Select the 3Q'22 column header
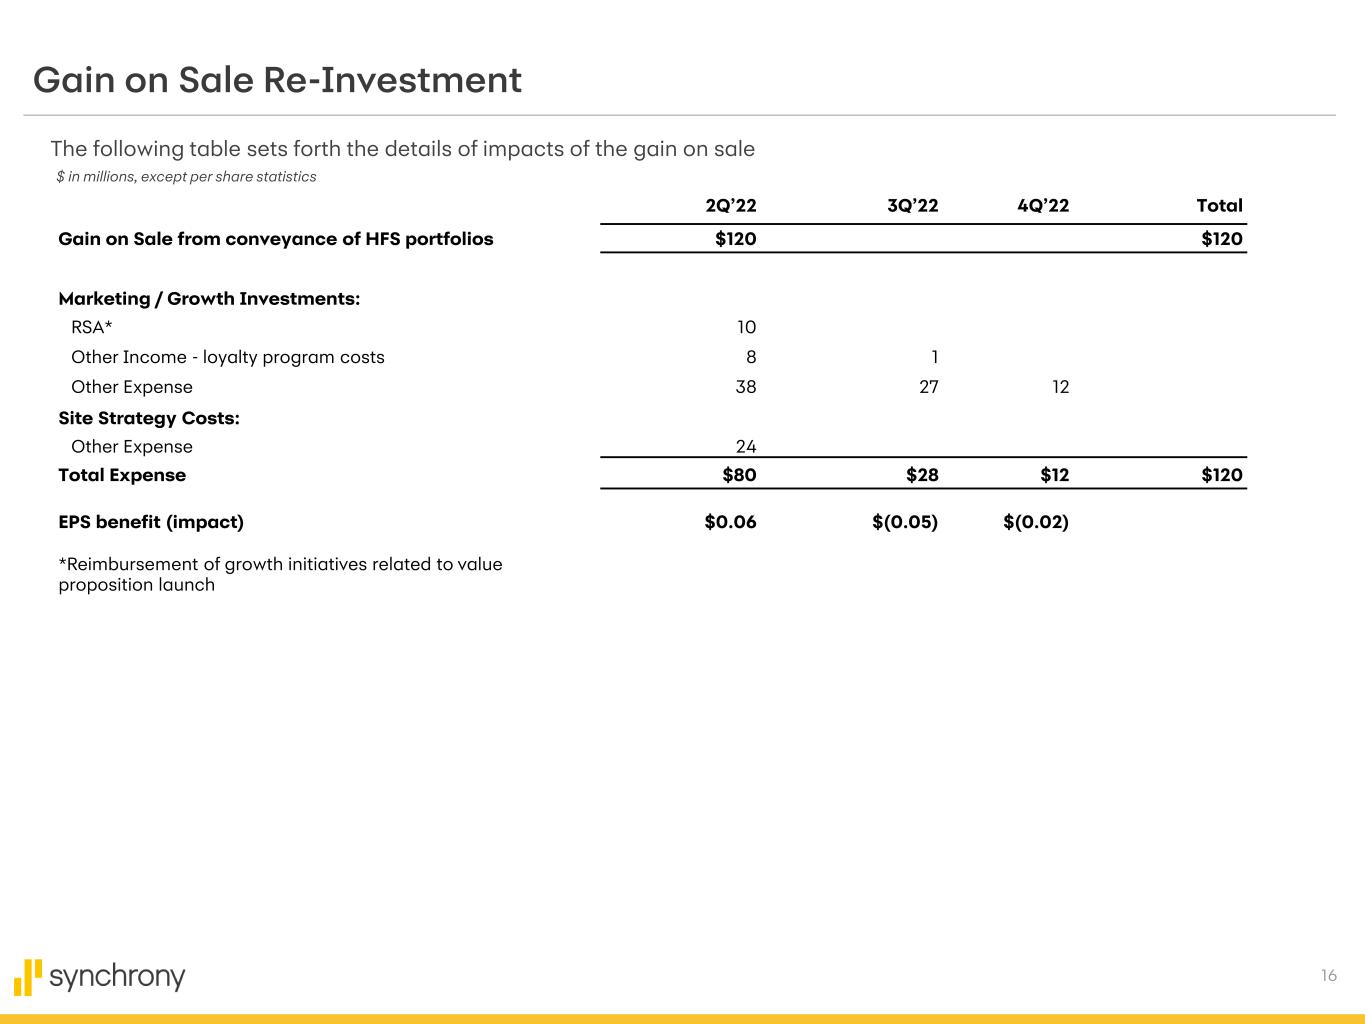1365x1024 pixels. pyautogui.click(x=912, y=206)
